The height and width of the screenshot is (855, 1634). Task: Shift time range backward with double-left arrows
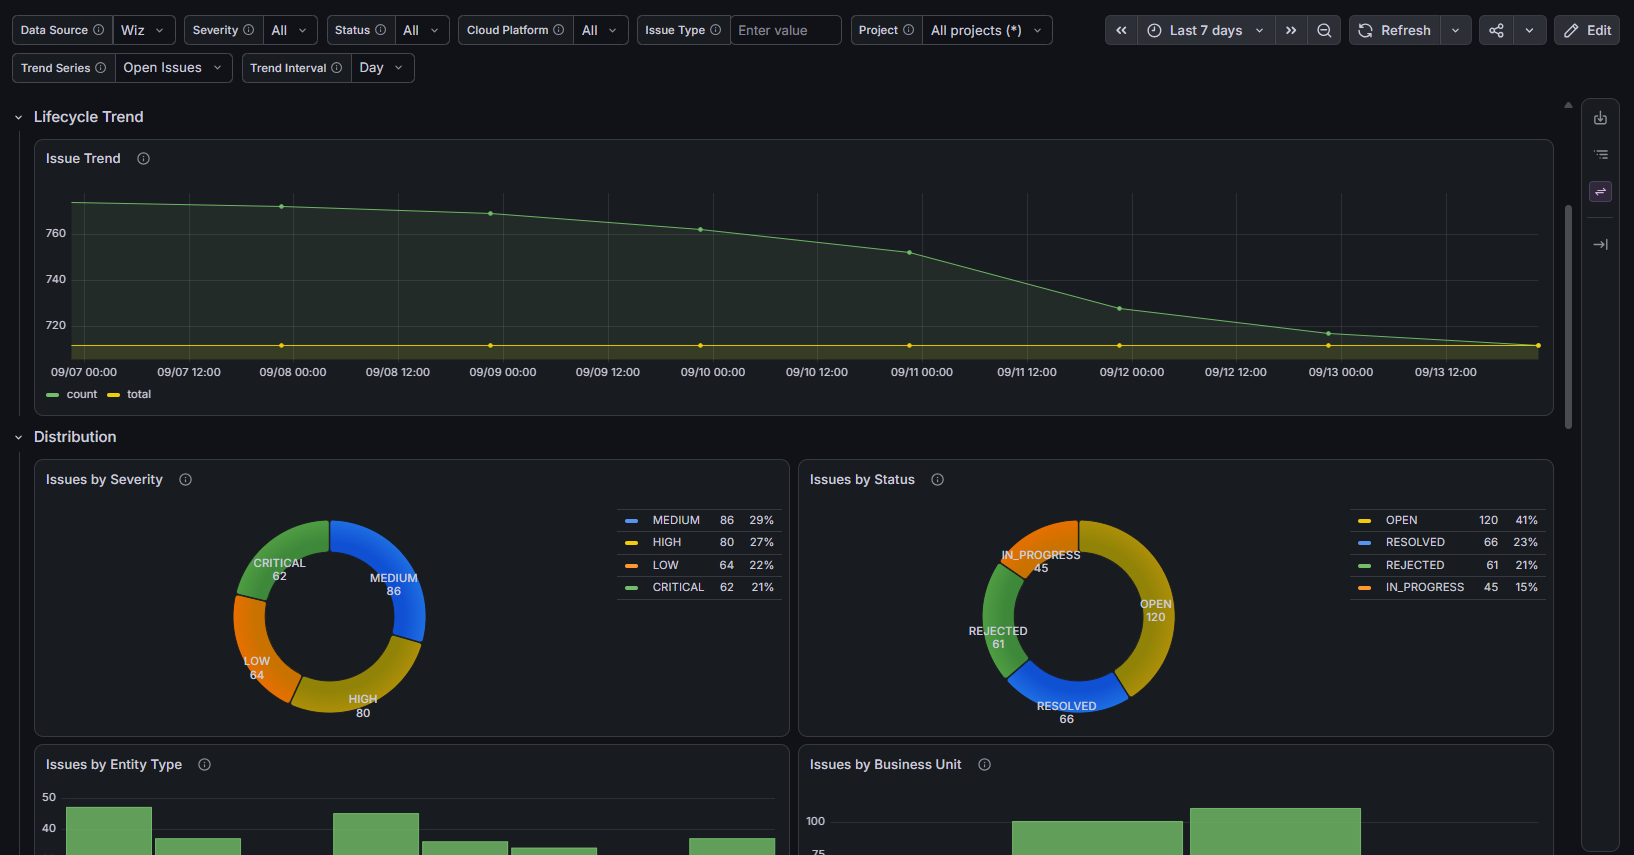coord(1121,30)
